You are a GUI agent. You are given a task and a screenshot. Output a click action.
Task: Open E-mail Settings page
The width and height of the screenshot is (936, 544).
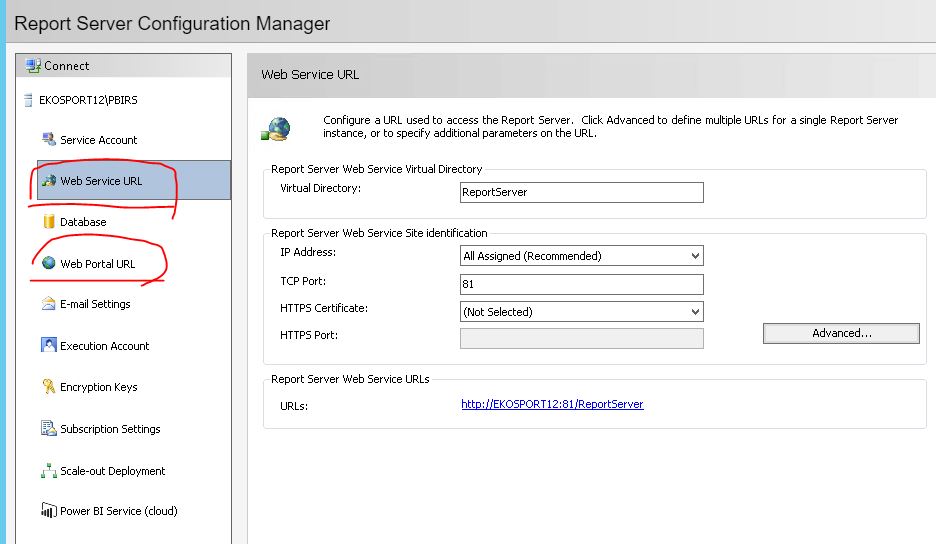[95, 304]
